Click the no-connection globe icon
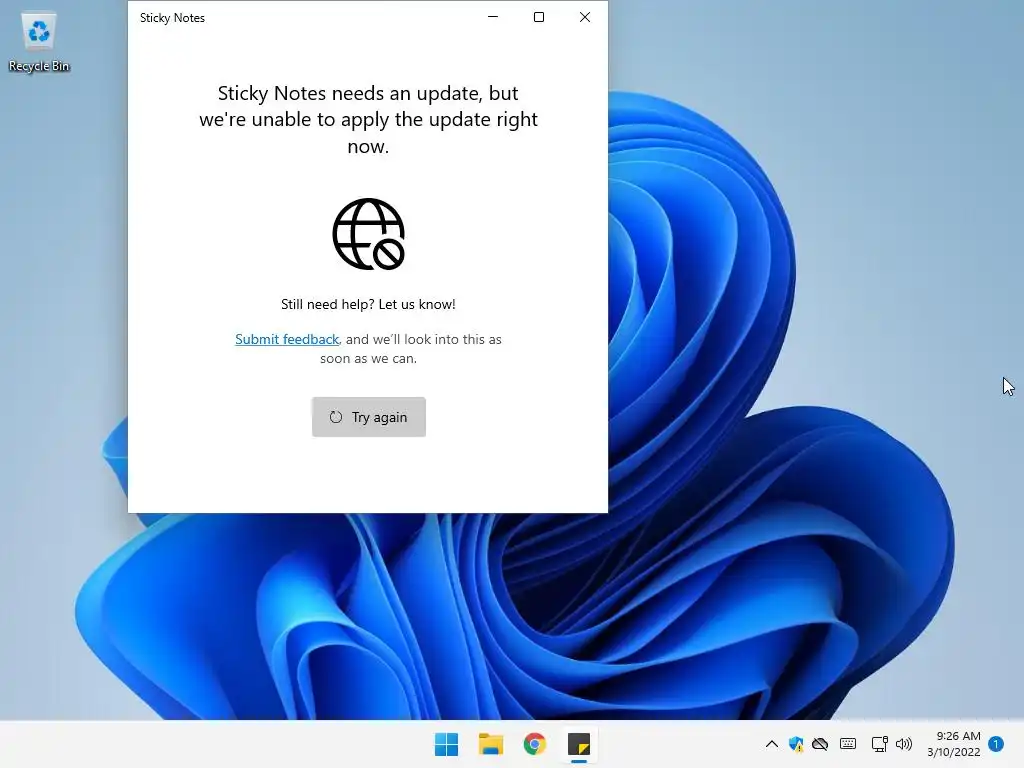The width and height of the screenshot is (1024, 768). [x=368, y=234]
